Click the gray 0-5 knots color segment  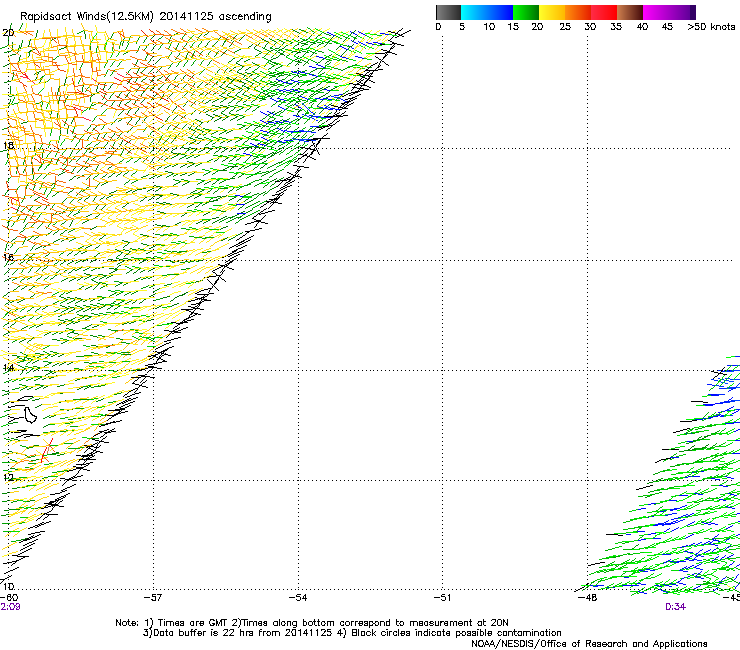click(x=448, y=12)
